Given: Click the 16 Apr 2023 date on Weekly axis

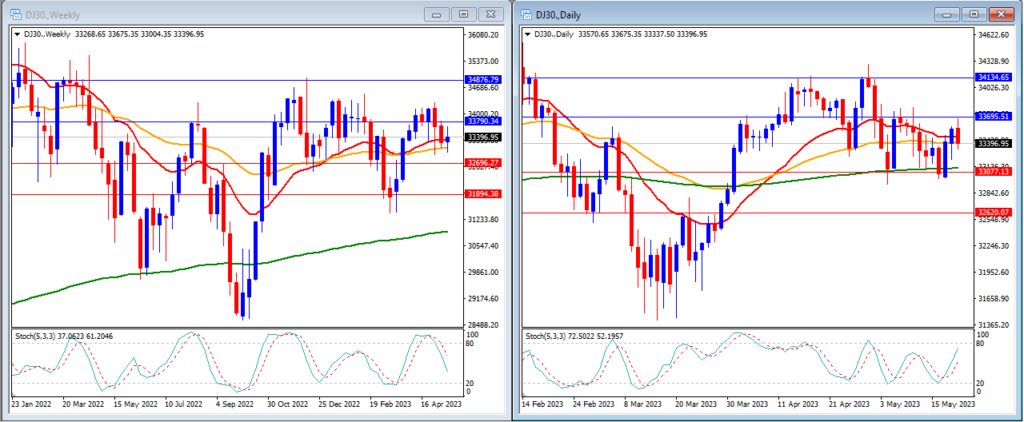Looking at the screenshot, I should point(441,404).
